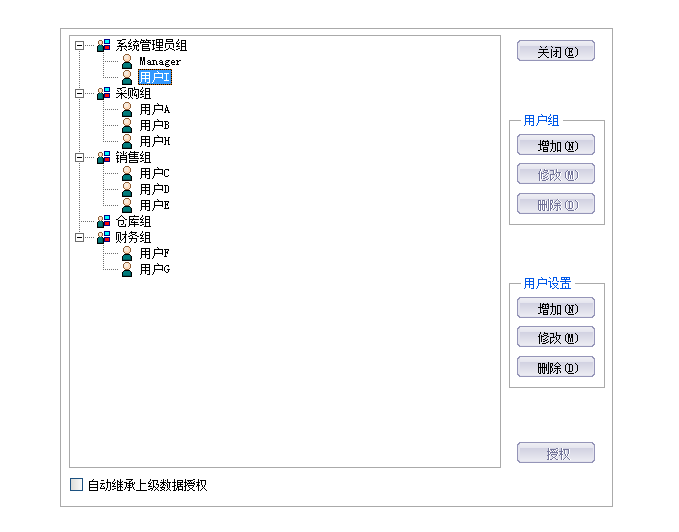This screenshot has width=679, height=532.
Task: Click 修改 in the 用户设置 section
Action: pyautogui.click(x=556, y=338)
